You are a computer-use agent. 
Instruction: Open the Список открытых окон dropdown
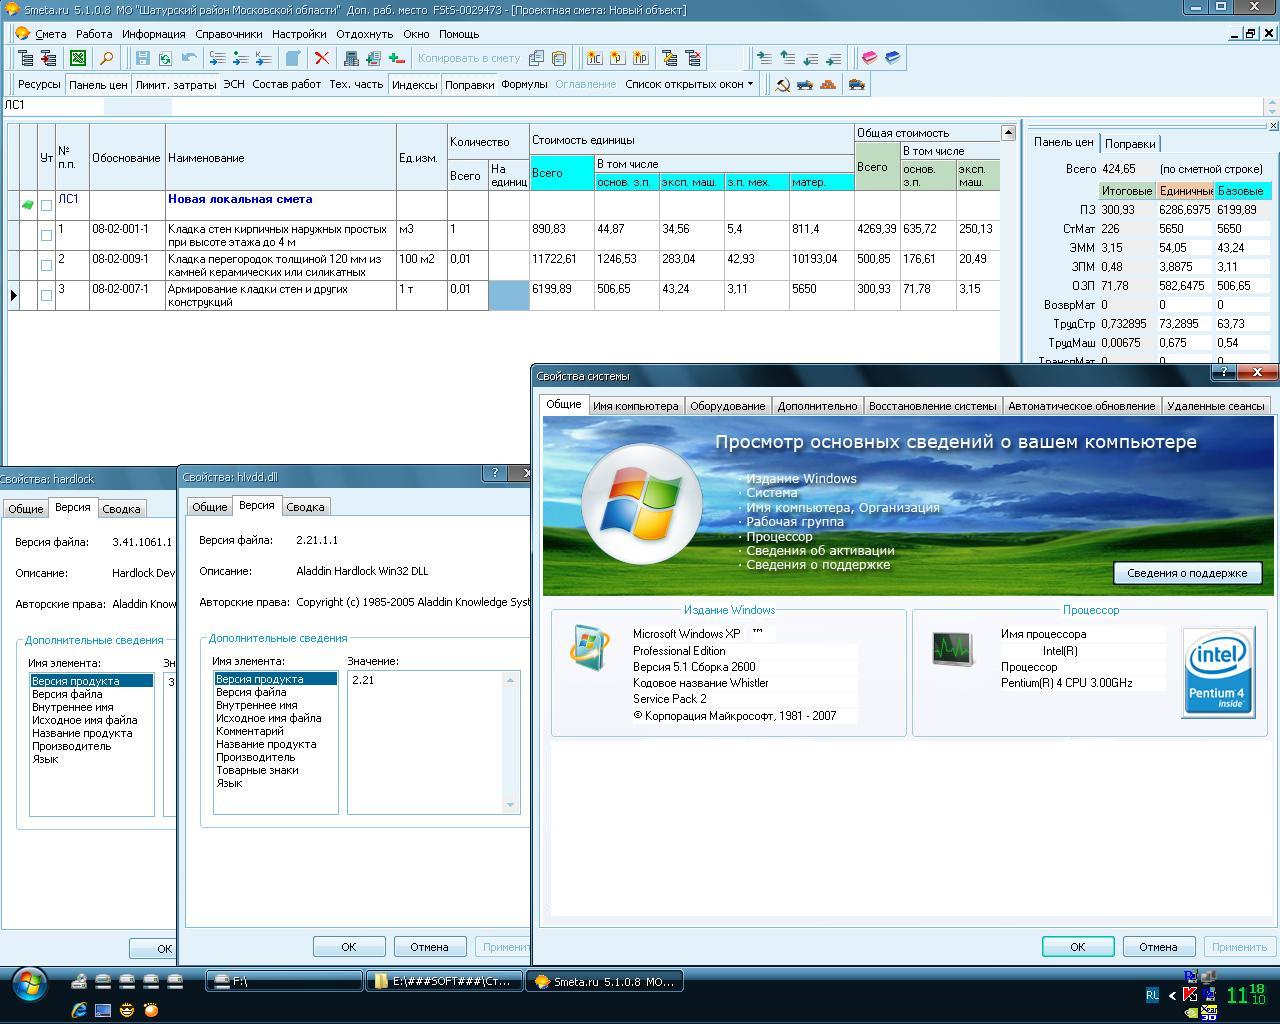(689, 85)
